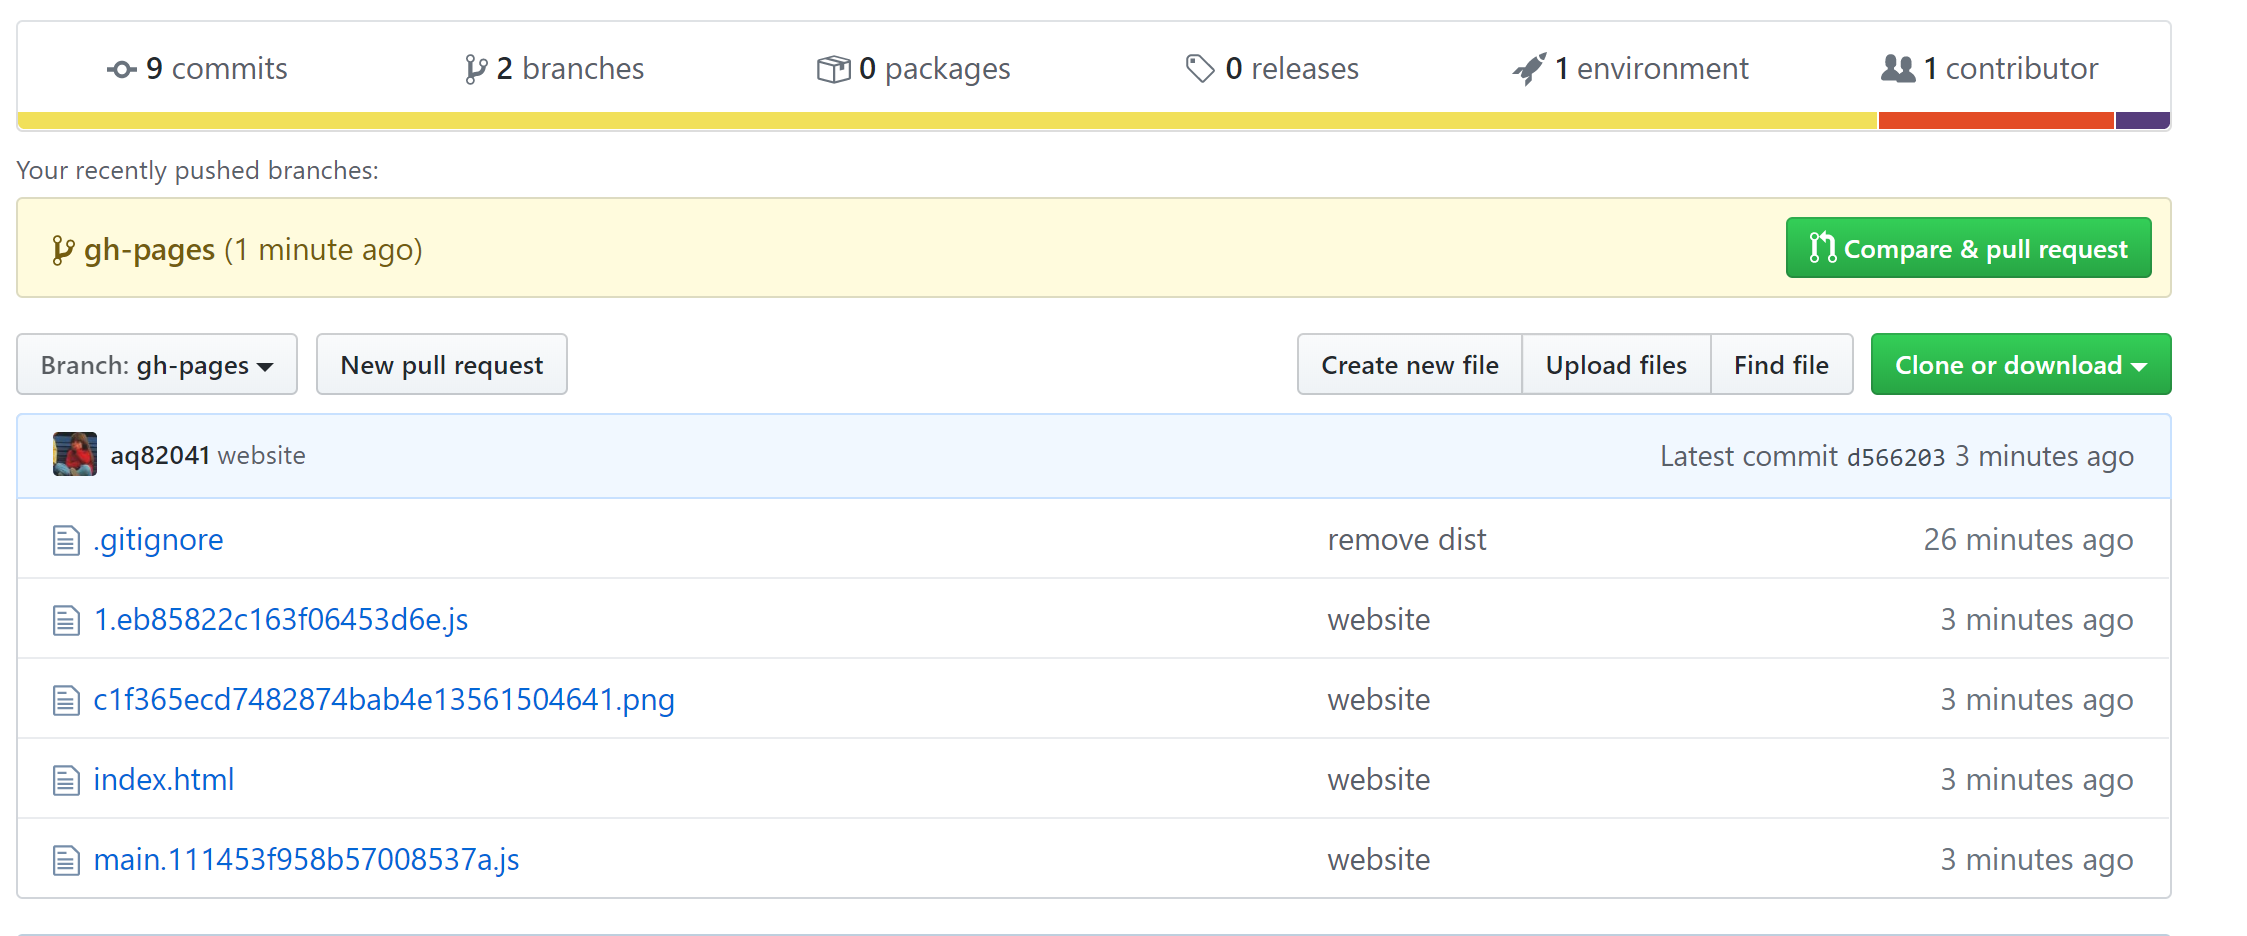
Task: Open latest commit hash d566203
Action: (x=1895, y=457)
